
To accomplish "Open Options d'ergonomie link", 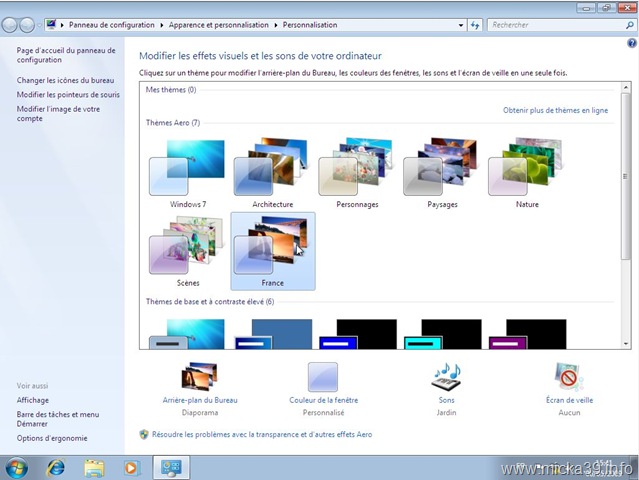I will (52, 438).
